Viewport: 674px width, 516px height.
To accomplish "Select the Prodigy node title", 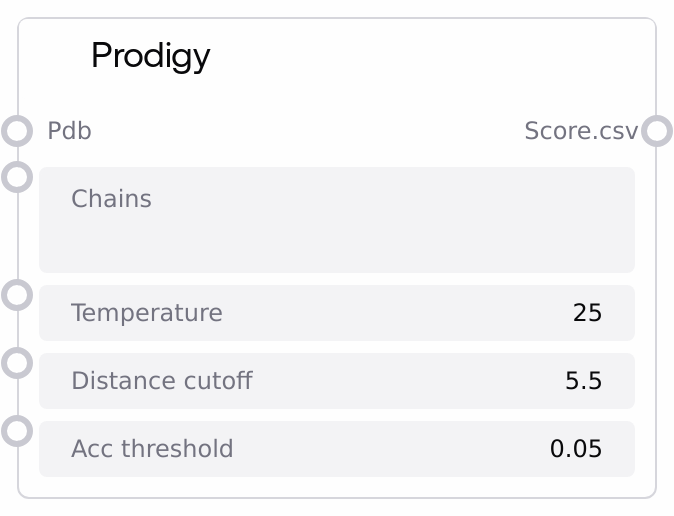I will (150, 56).
